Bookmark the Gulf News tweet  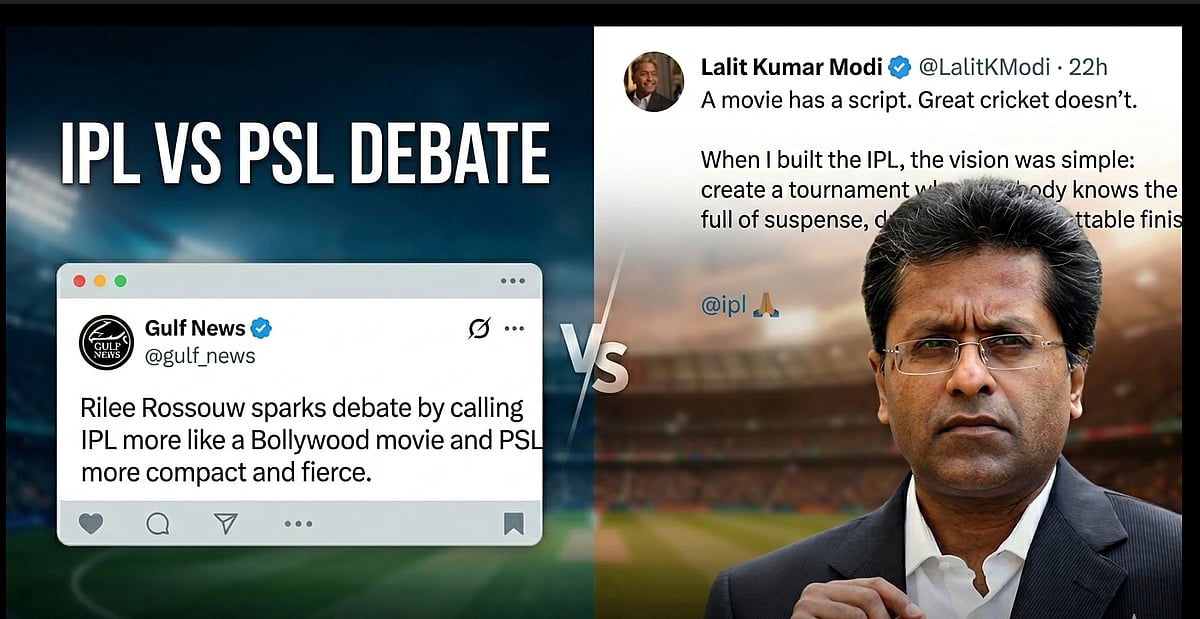click(x=513, y=523)
